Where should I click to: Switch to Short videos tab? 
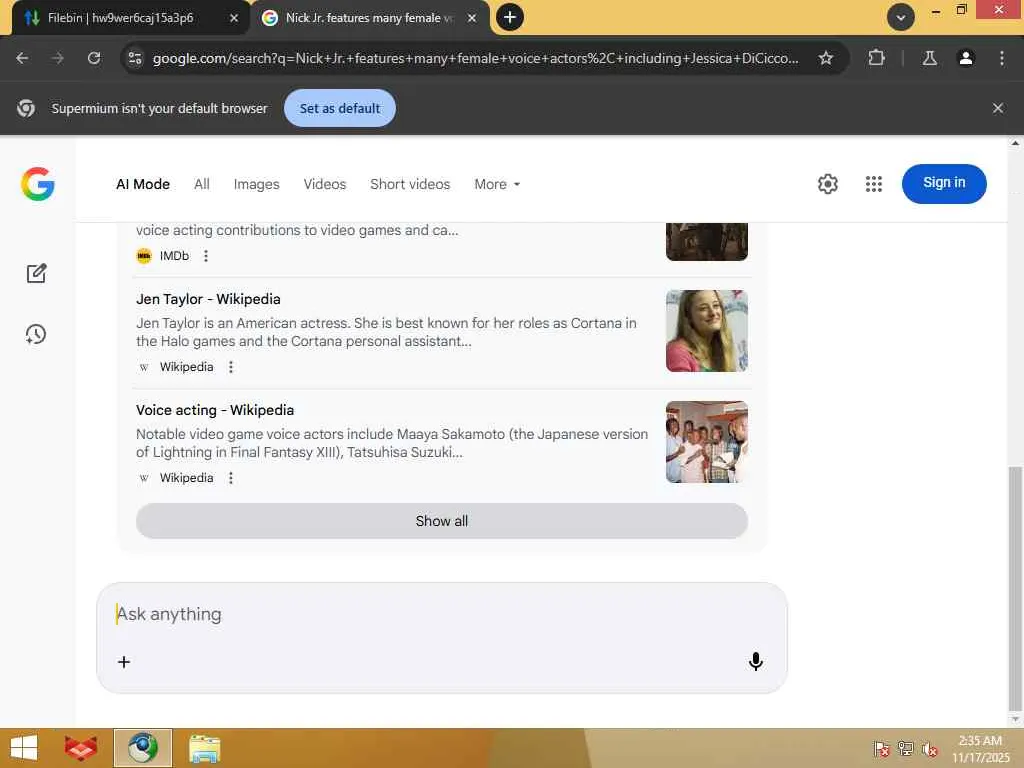[410, 184]
